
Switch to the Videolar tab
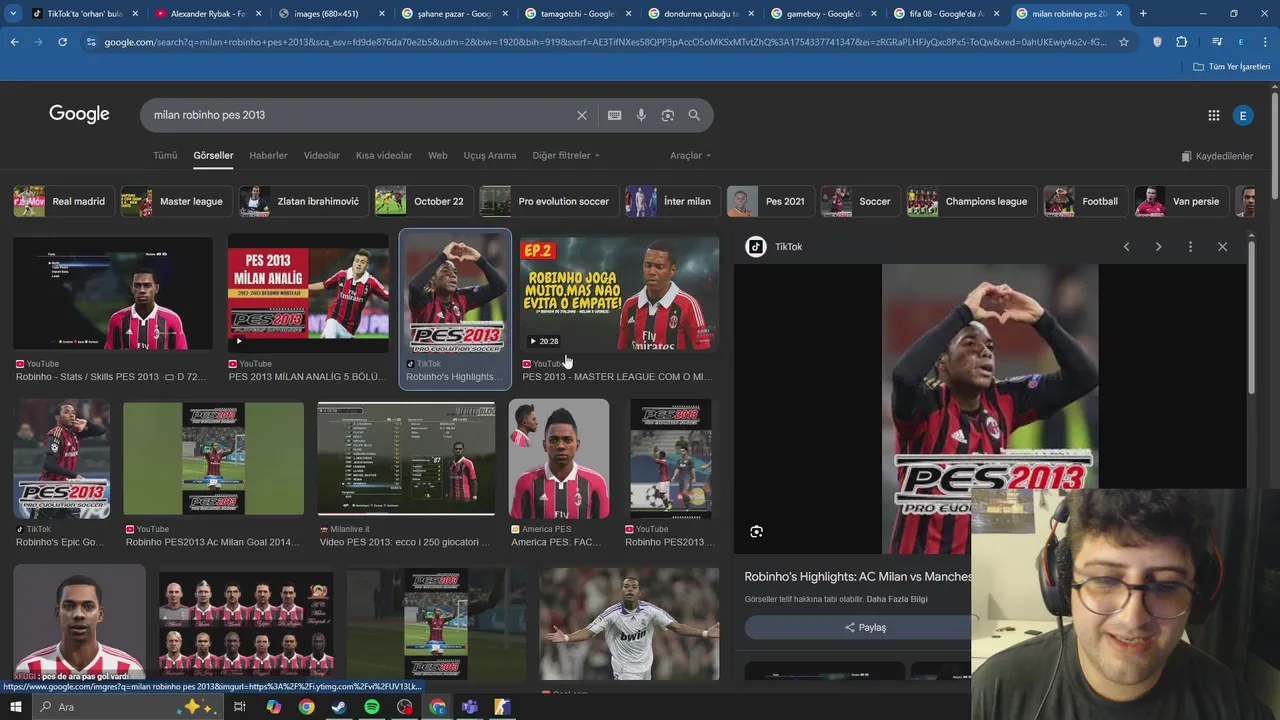pos(322,156)
